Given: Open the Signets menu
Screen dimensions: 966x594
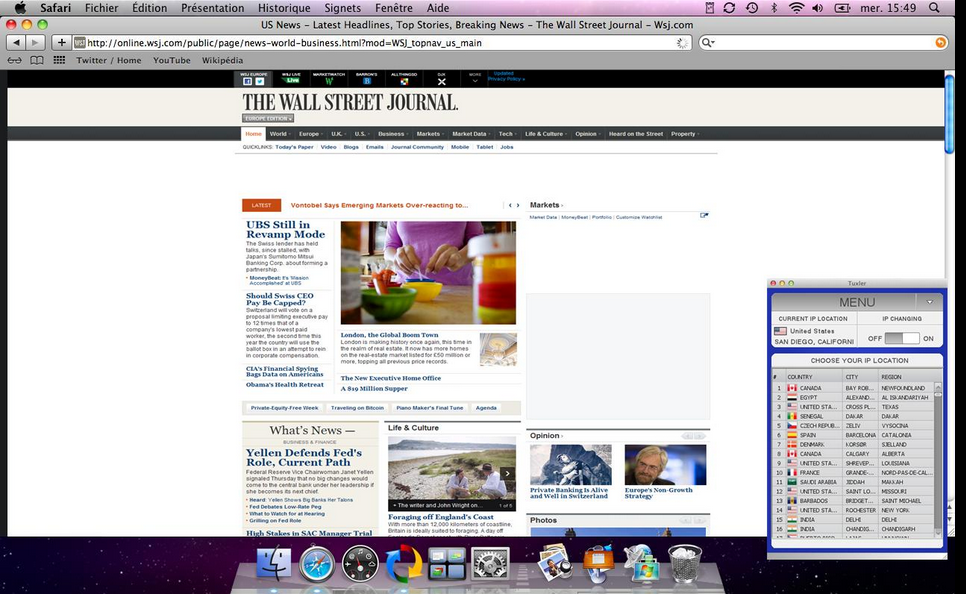Looking at the screenshot, I should (x=343, y=8).
